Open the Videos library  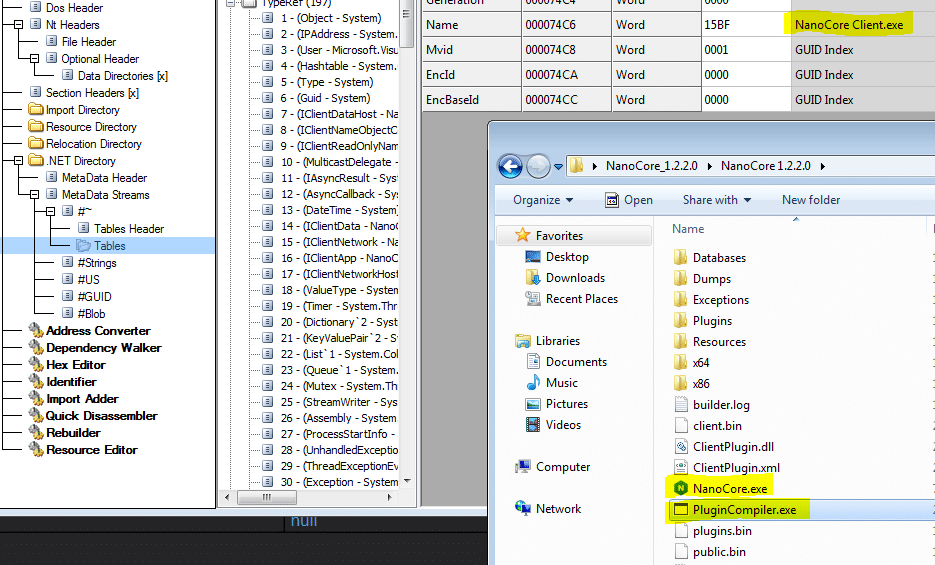point(563,425)
